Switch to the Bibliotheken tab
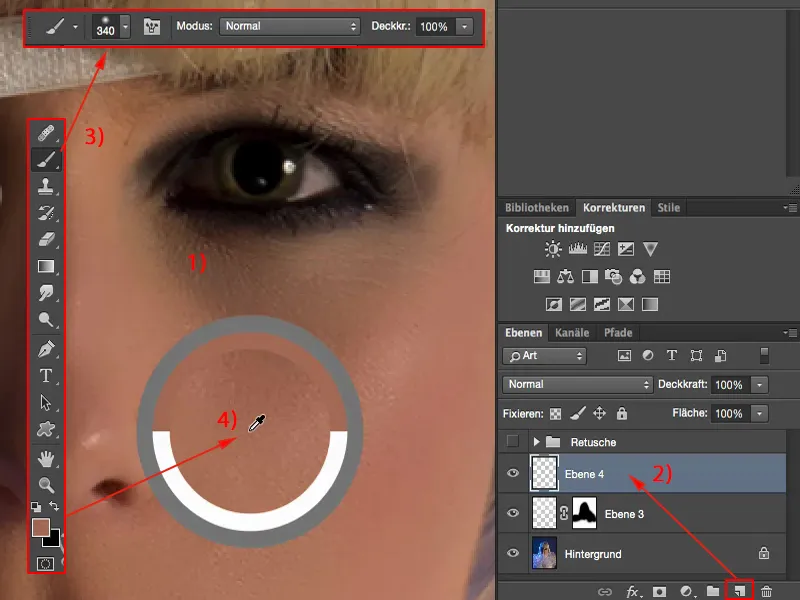Viewport: 800px width, 600px height. (x=537, y=208)
